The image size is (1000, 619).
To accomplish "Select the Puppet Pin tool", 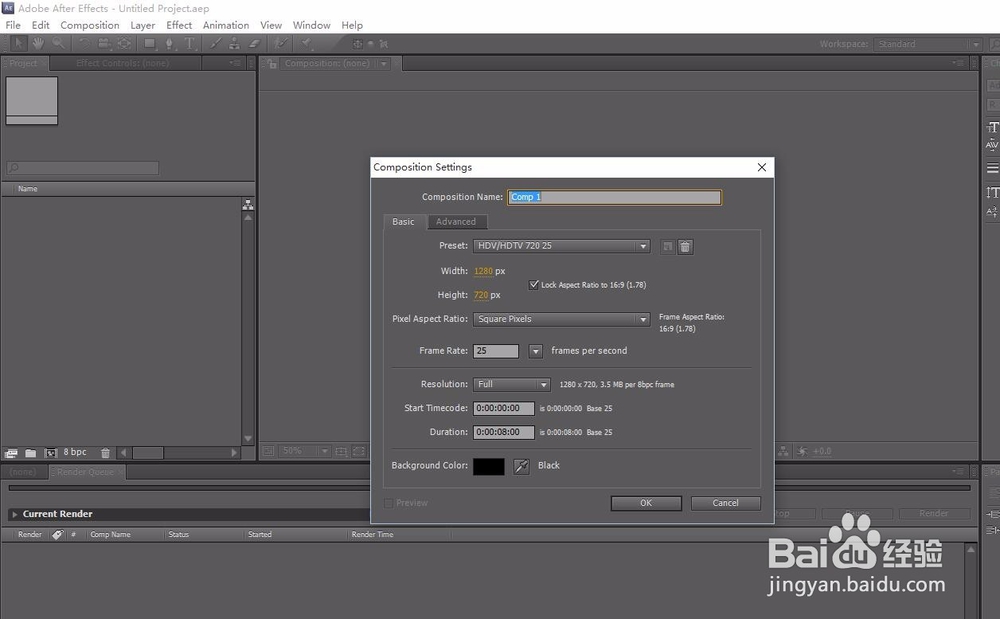I will (307, 43).
